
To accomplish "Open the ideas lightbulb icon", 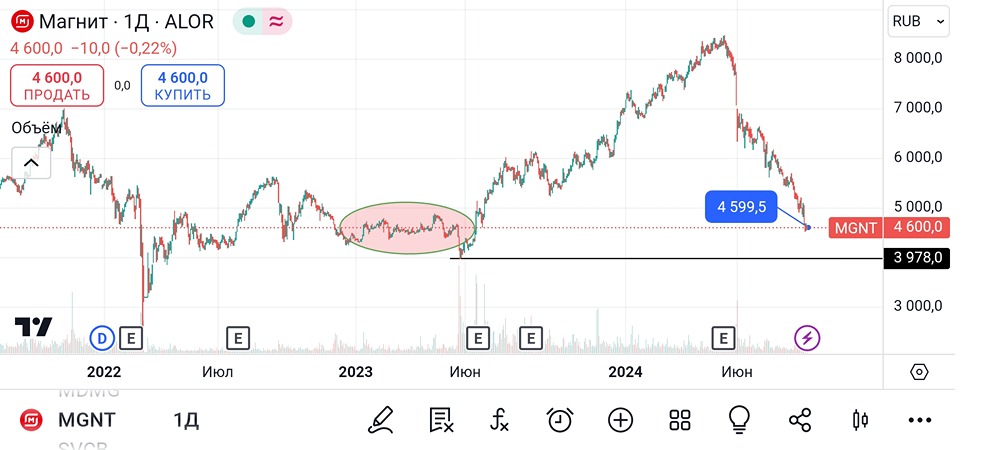I will coord(740,420).
